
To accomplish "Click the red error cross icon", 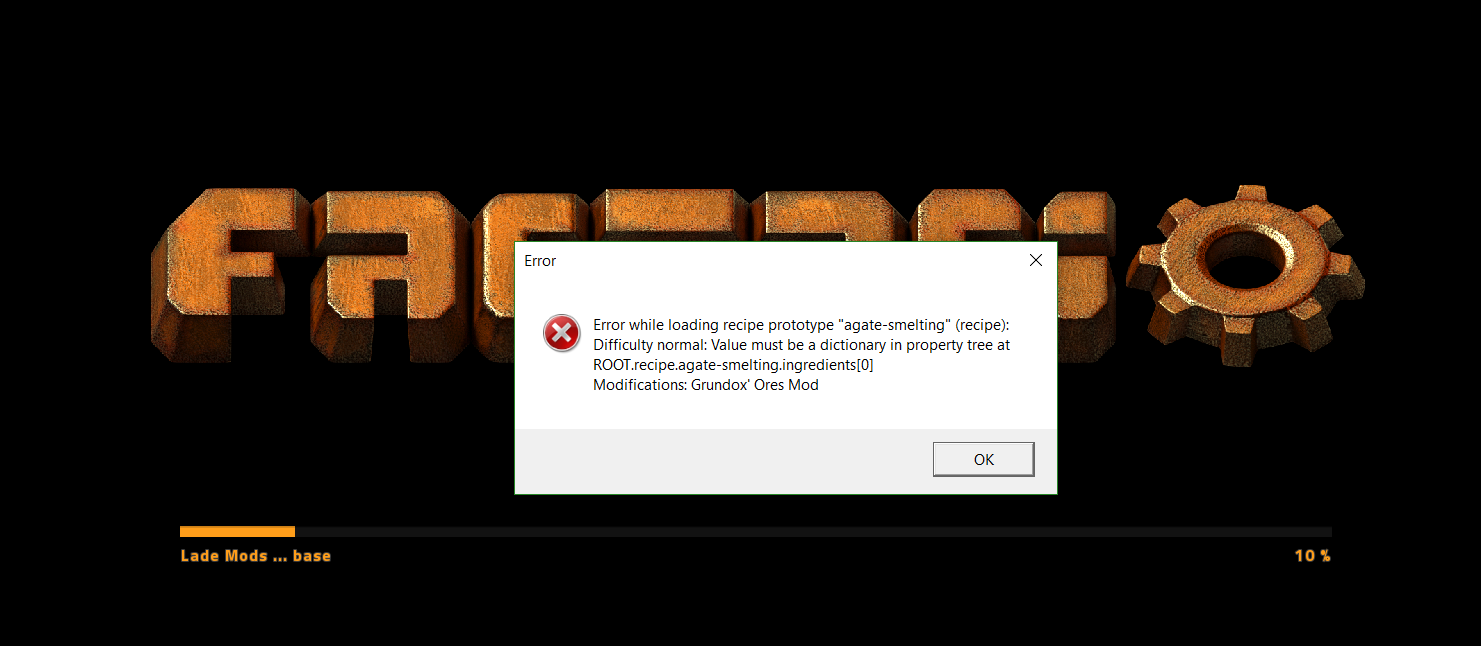I will [562, 333].
